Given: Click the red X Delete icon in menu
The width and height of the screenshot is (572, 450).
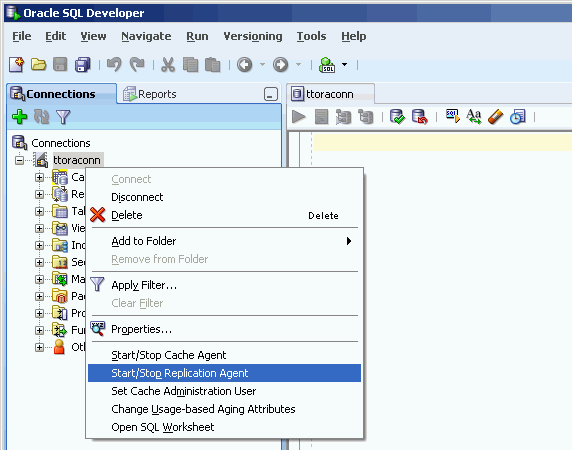Looking at the screenshot, I should tap(97, 215).
